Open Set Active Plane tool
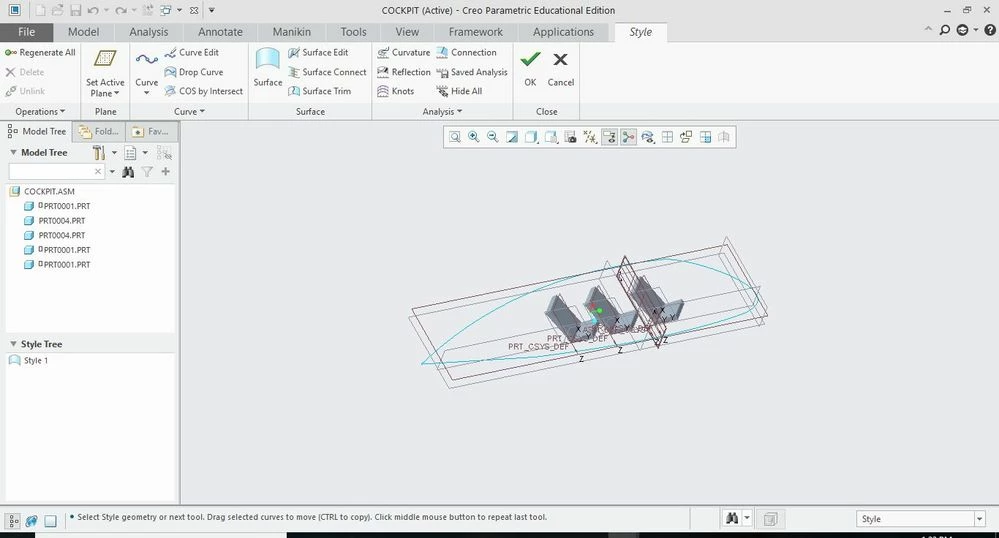Viewport: 999px width, 538px height. pyautogui.click(x=105, y=73)
